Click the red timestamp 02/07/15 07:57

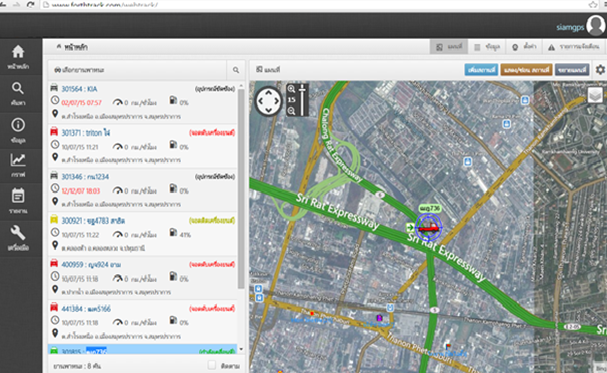(x=81, y=103)
